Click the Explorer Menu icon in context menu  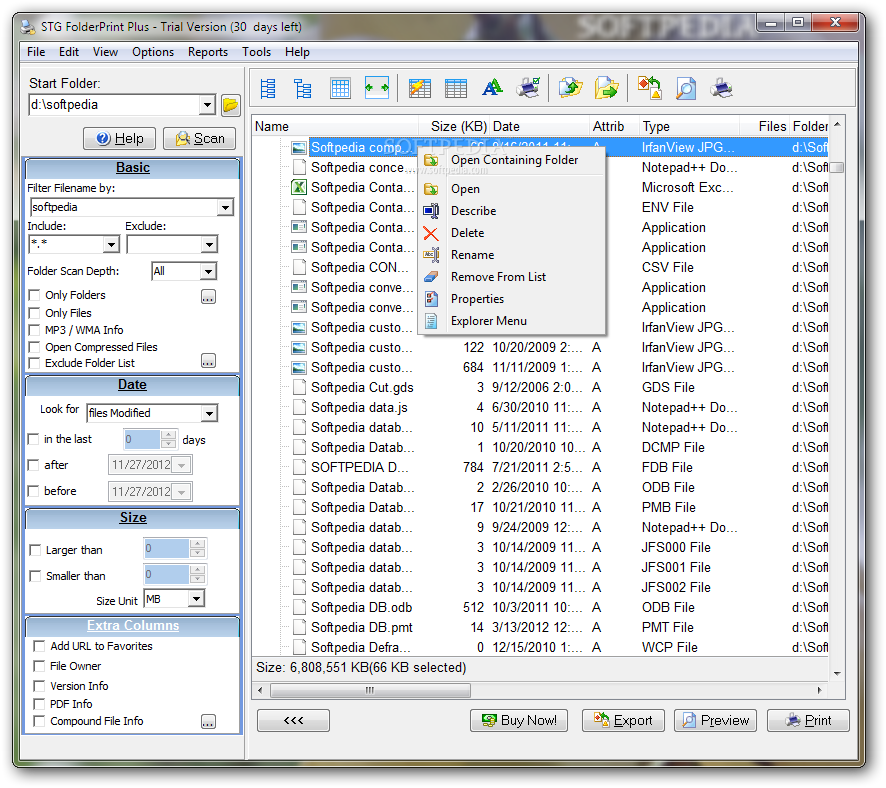pos(431,321)
